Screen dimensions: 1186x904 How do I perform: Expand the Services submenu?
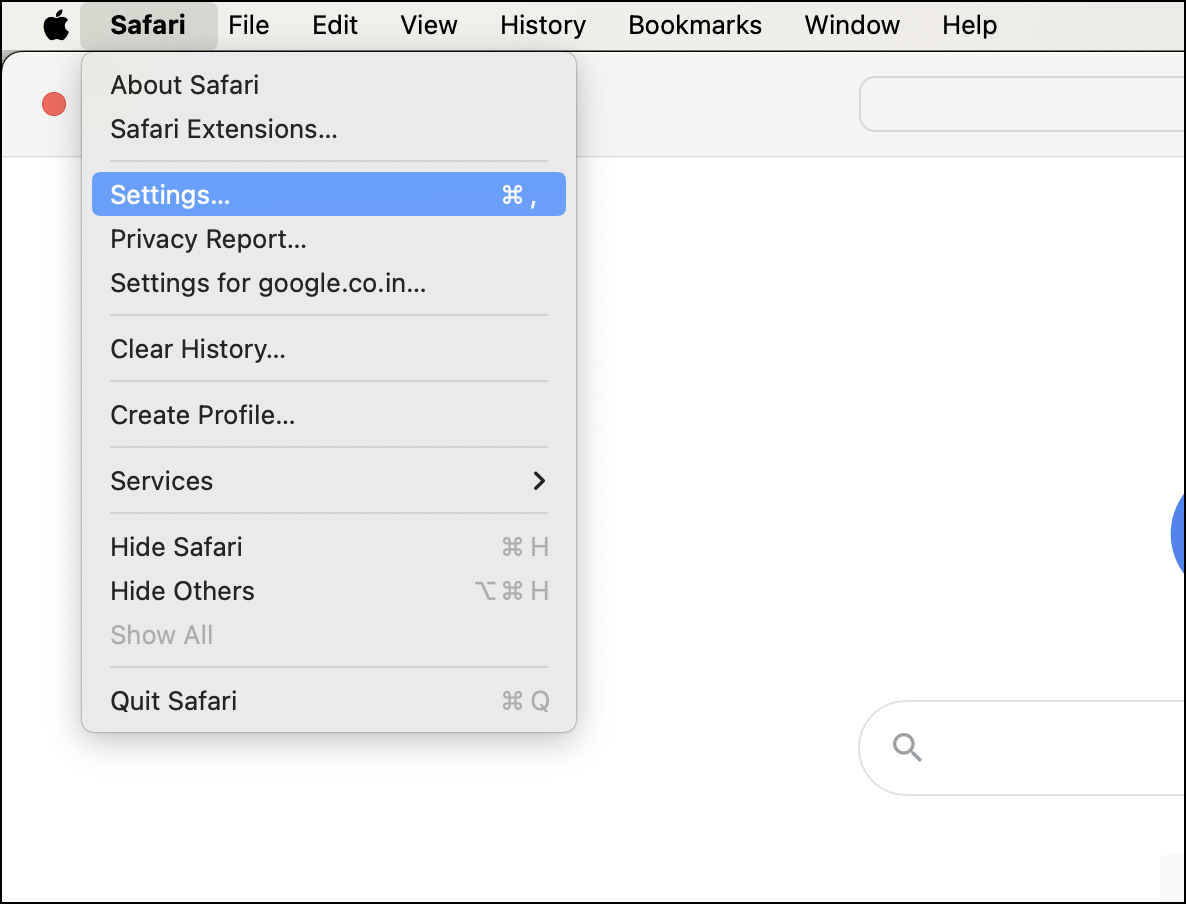click(x=328, y=480)
